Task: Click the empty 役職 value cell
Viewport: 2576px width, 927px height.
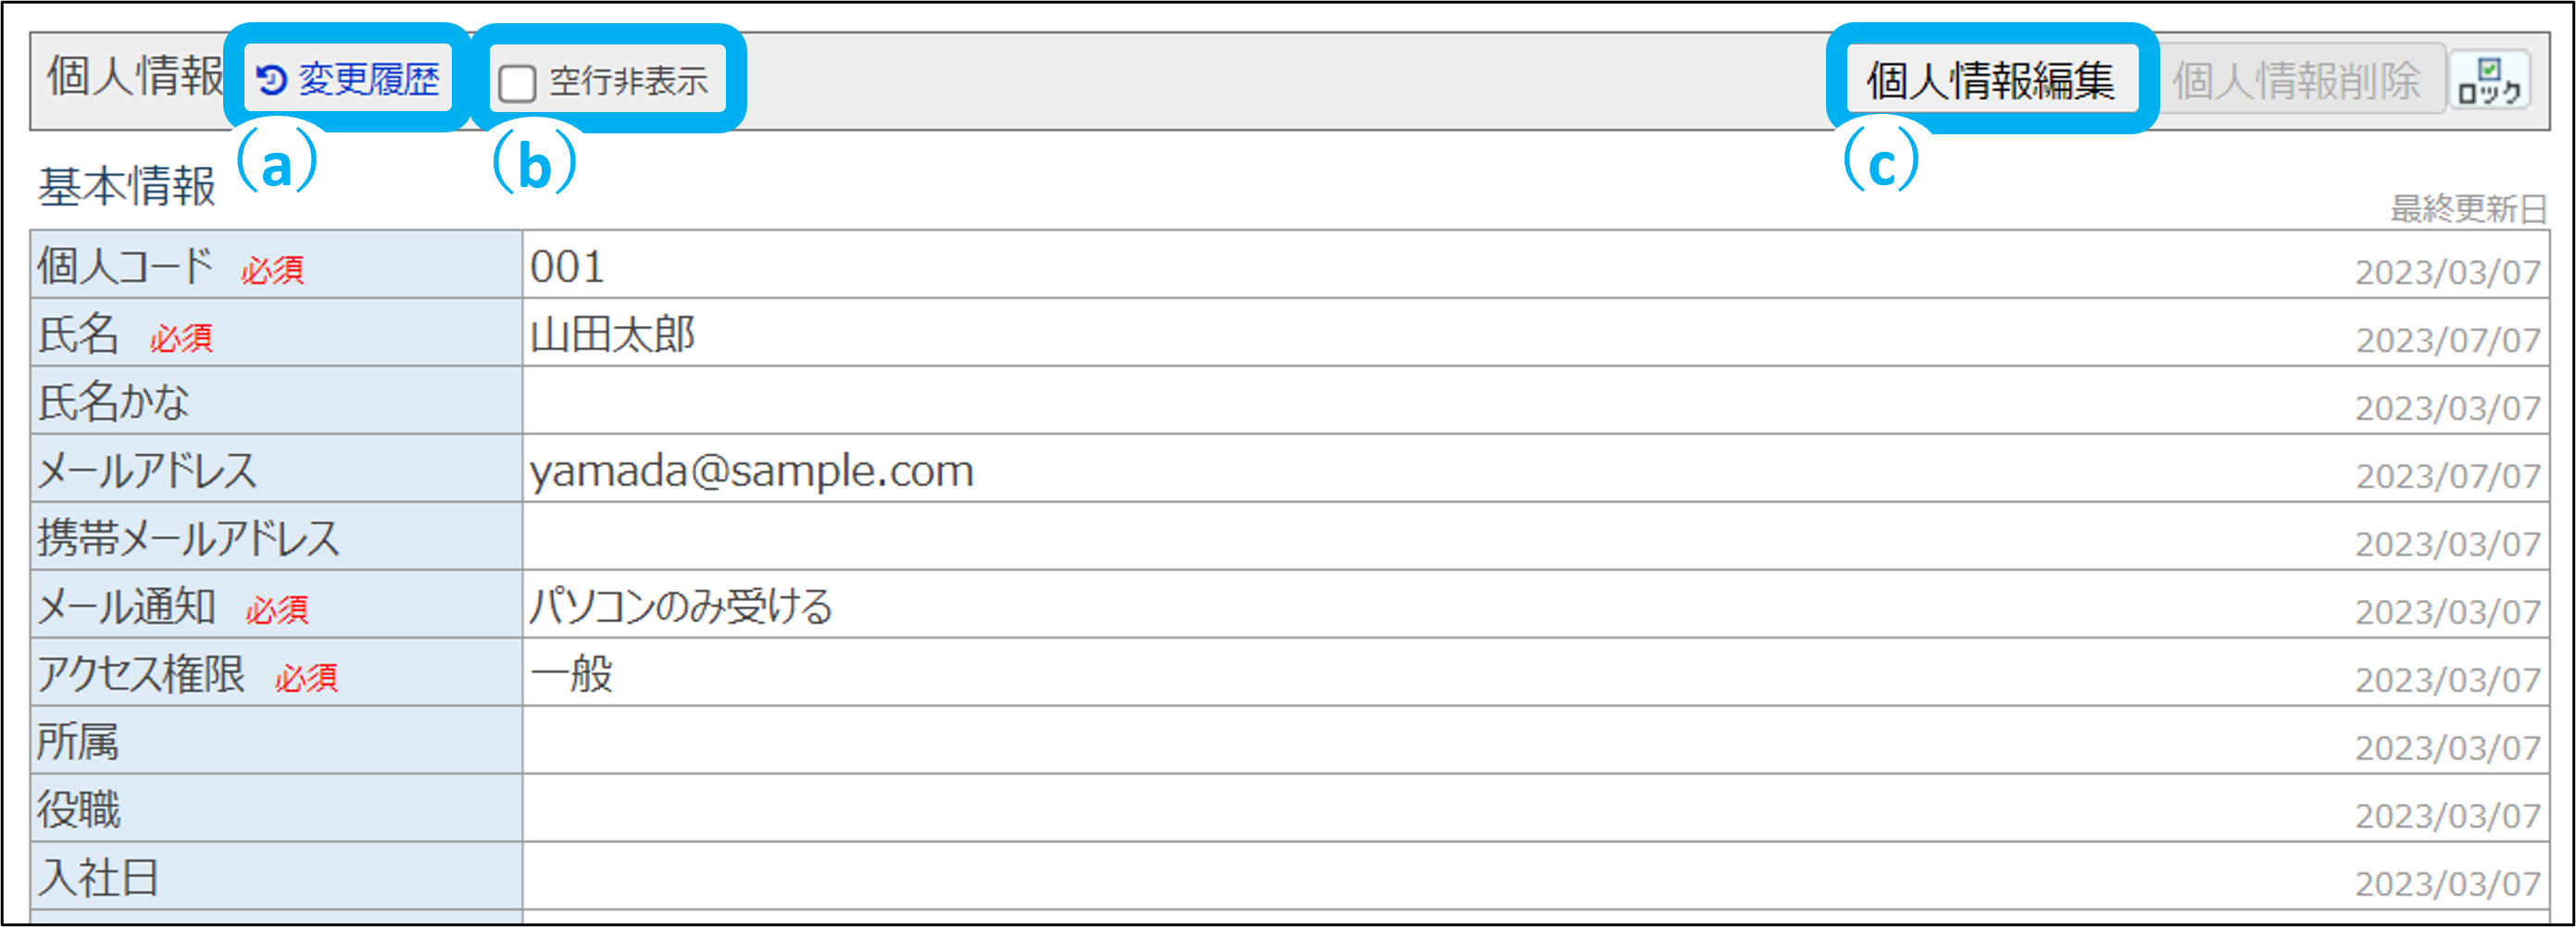Action: (1200, 811)
